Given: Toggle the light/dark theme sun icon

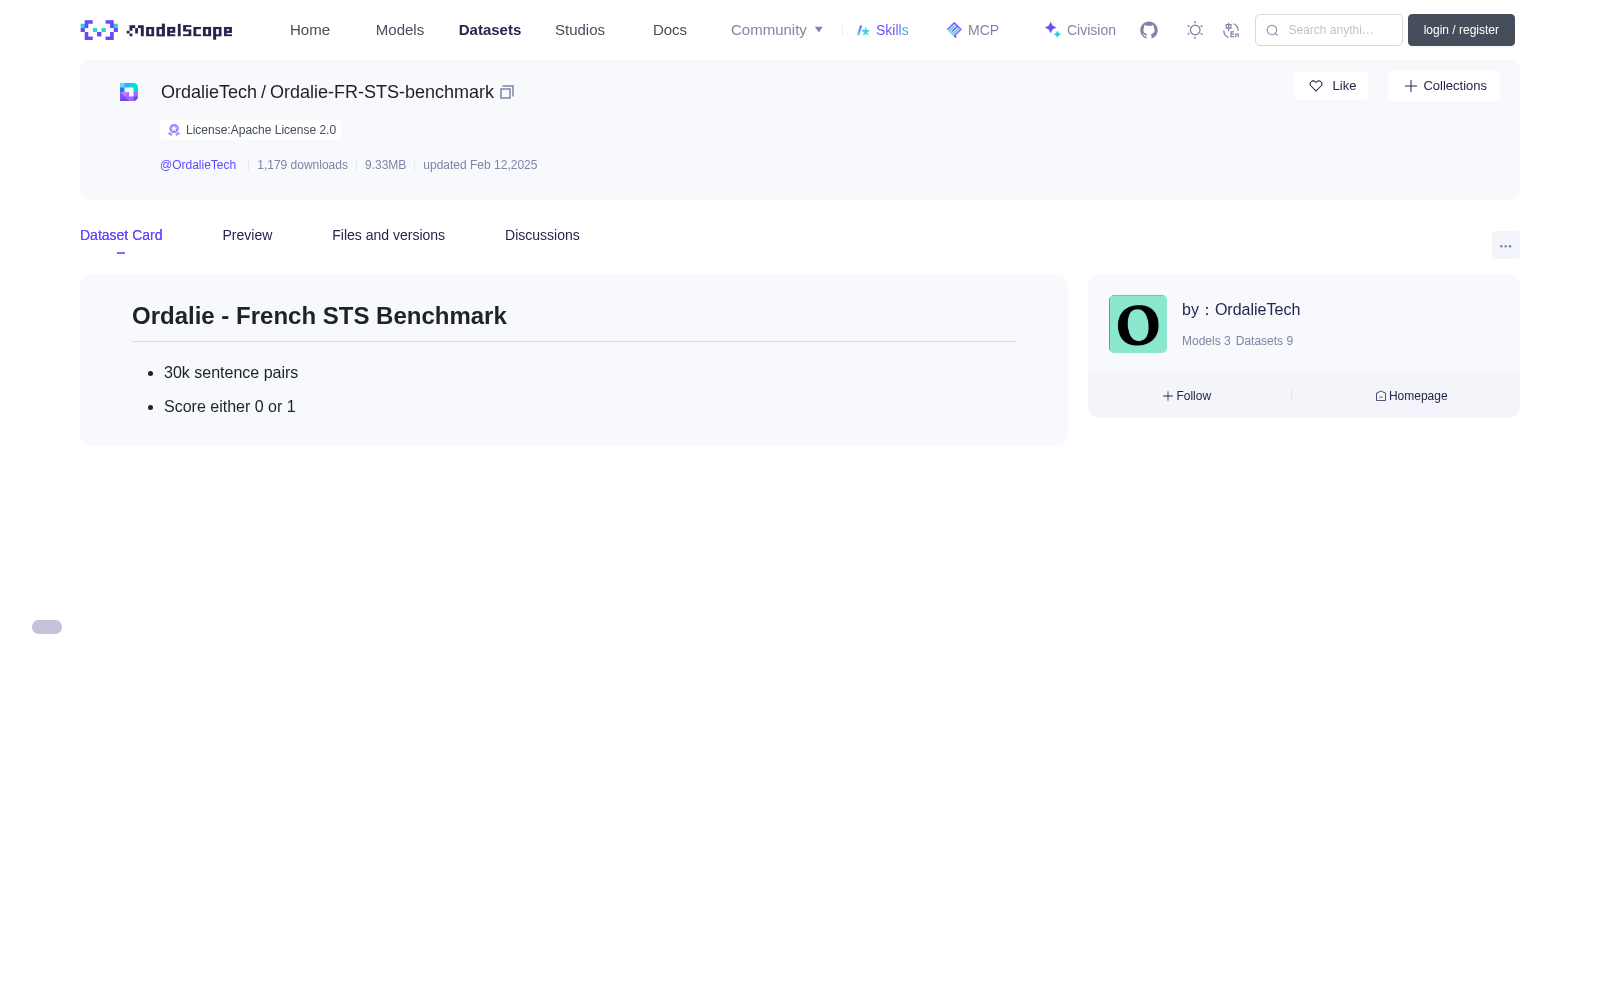Looking at the screenshot, I should point(1195,30).
